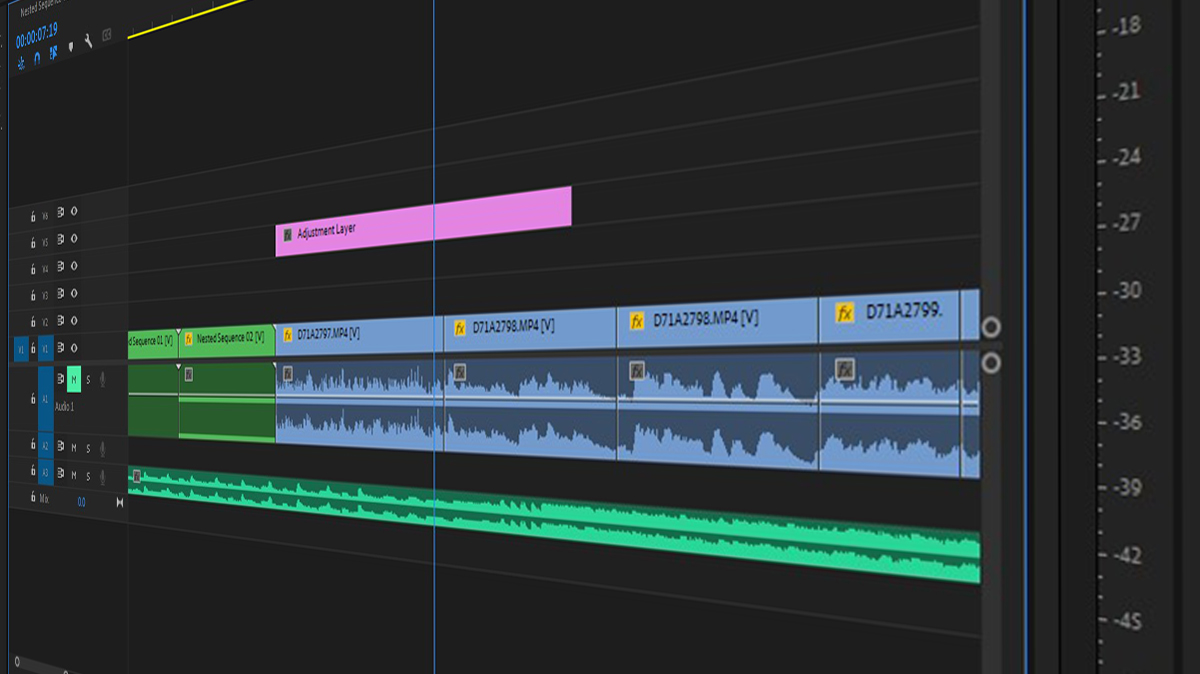Viewport: 1200px width, 674px height.
Task: Toggle V1 source patching indicator
Action: pyautogui.click(x=21, y=349)
